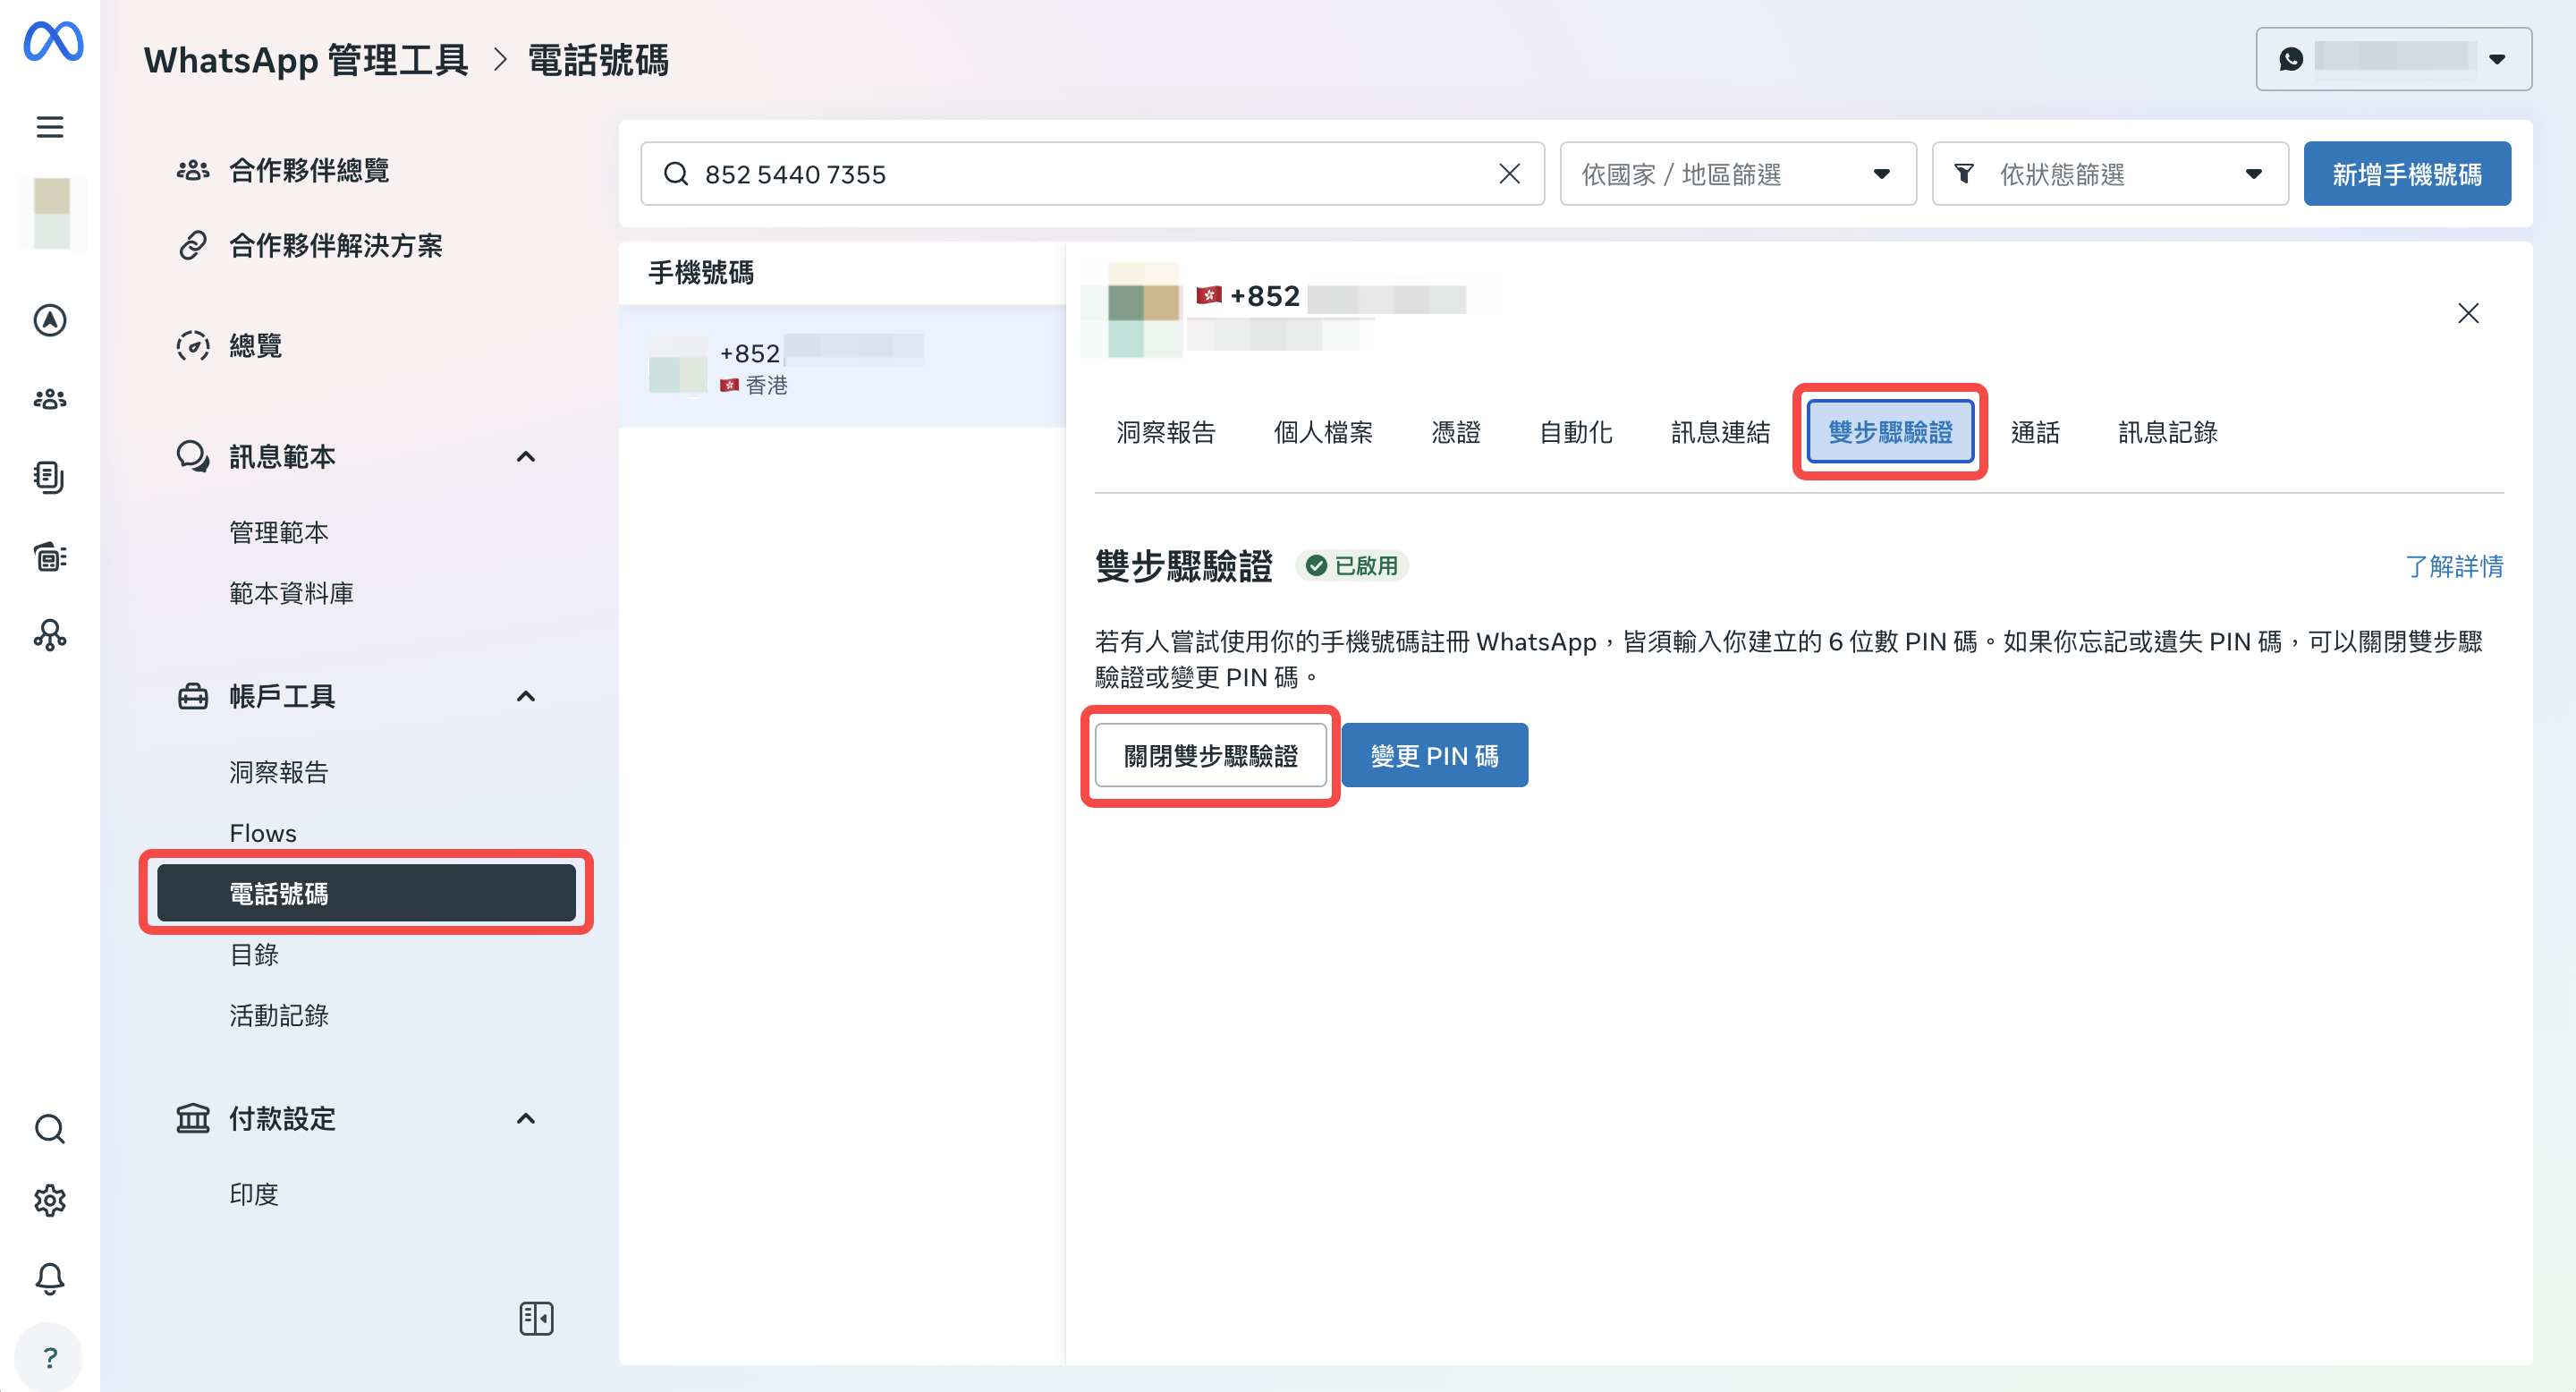The width and height of the screenshot is (2576, 1392).
Task: Switch to the 雙步驟驗證 tab
Action: coord(1890,432)
